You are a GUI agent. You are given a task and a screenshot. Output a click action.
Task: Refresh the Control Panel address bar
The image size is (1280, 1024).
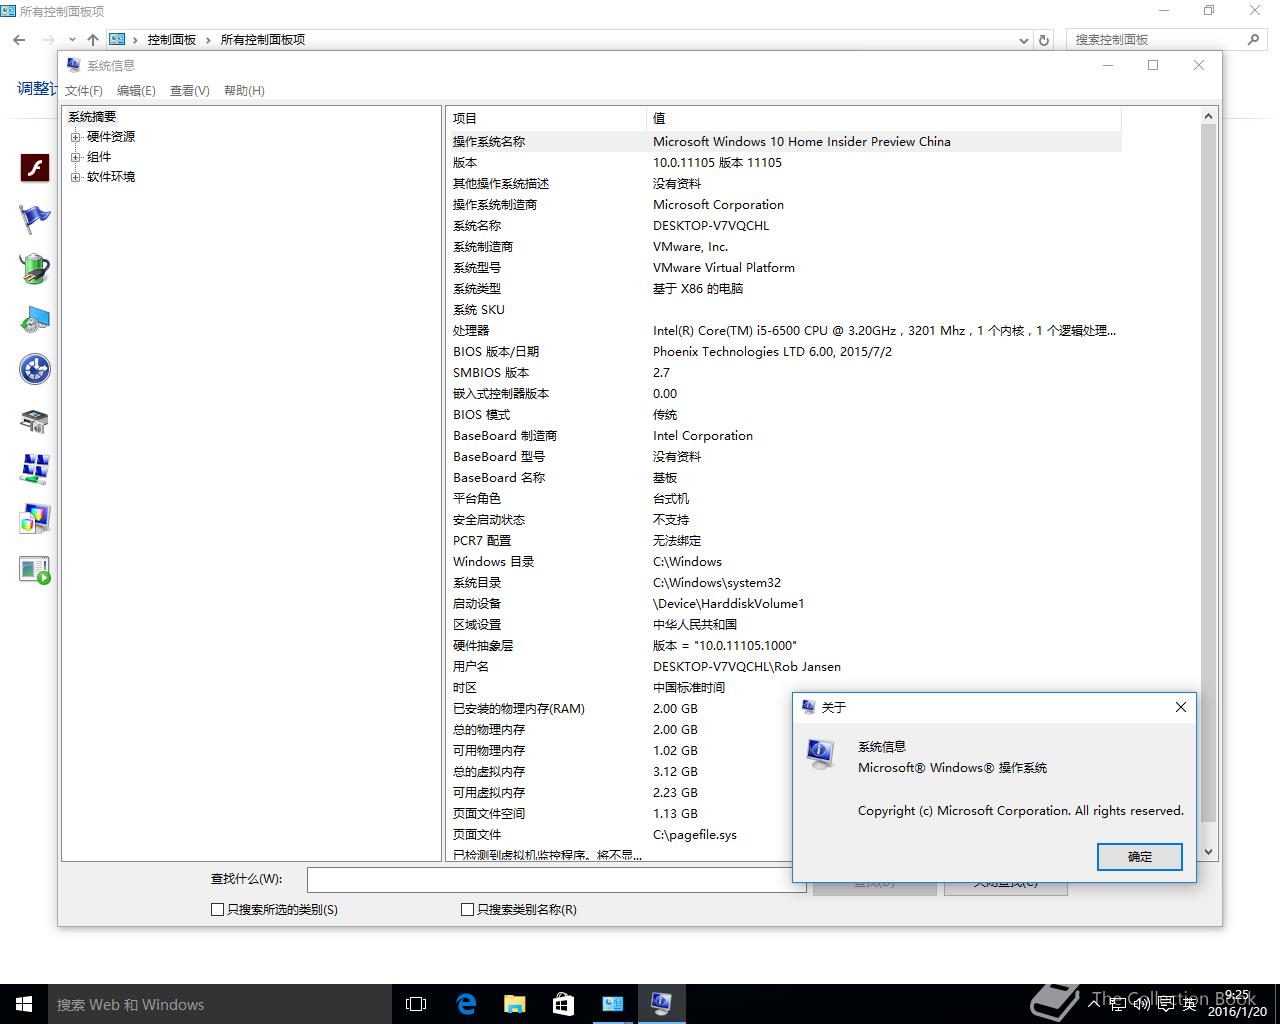point(1044,40)
